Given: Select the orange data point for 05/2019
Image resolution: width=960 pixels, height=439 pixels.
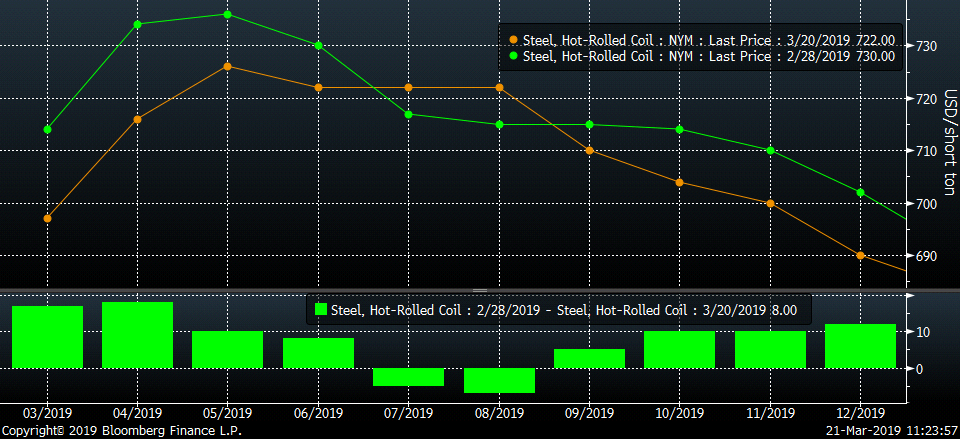Looking at the screenshot, I should (x=227, y=66).
